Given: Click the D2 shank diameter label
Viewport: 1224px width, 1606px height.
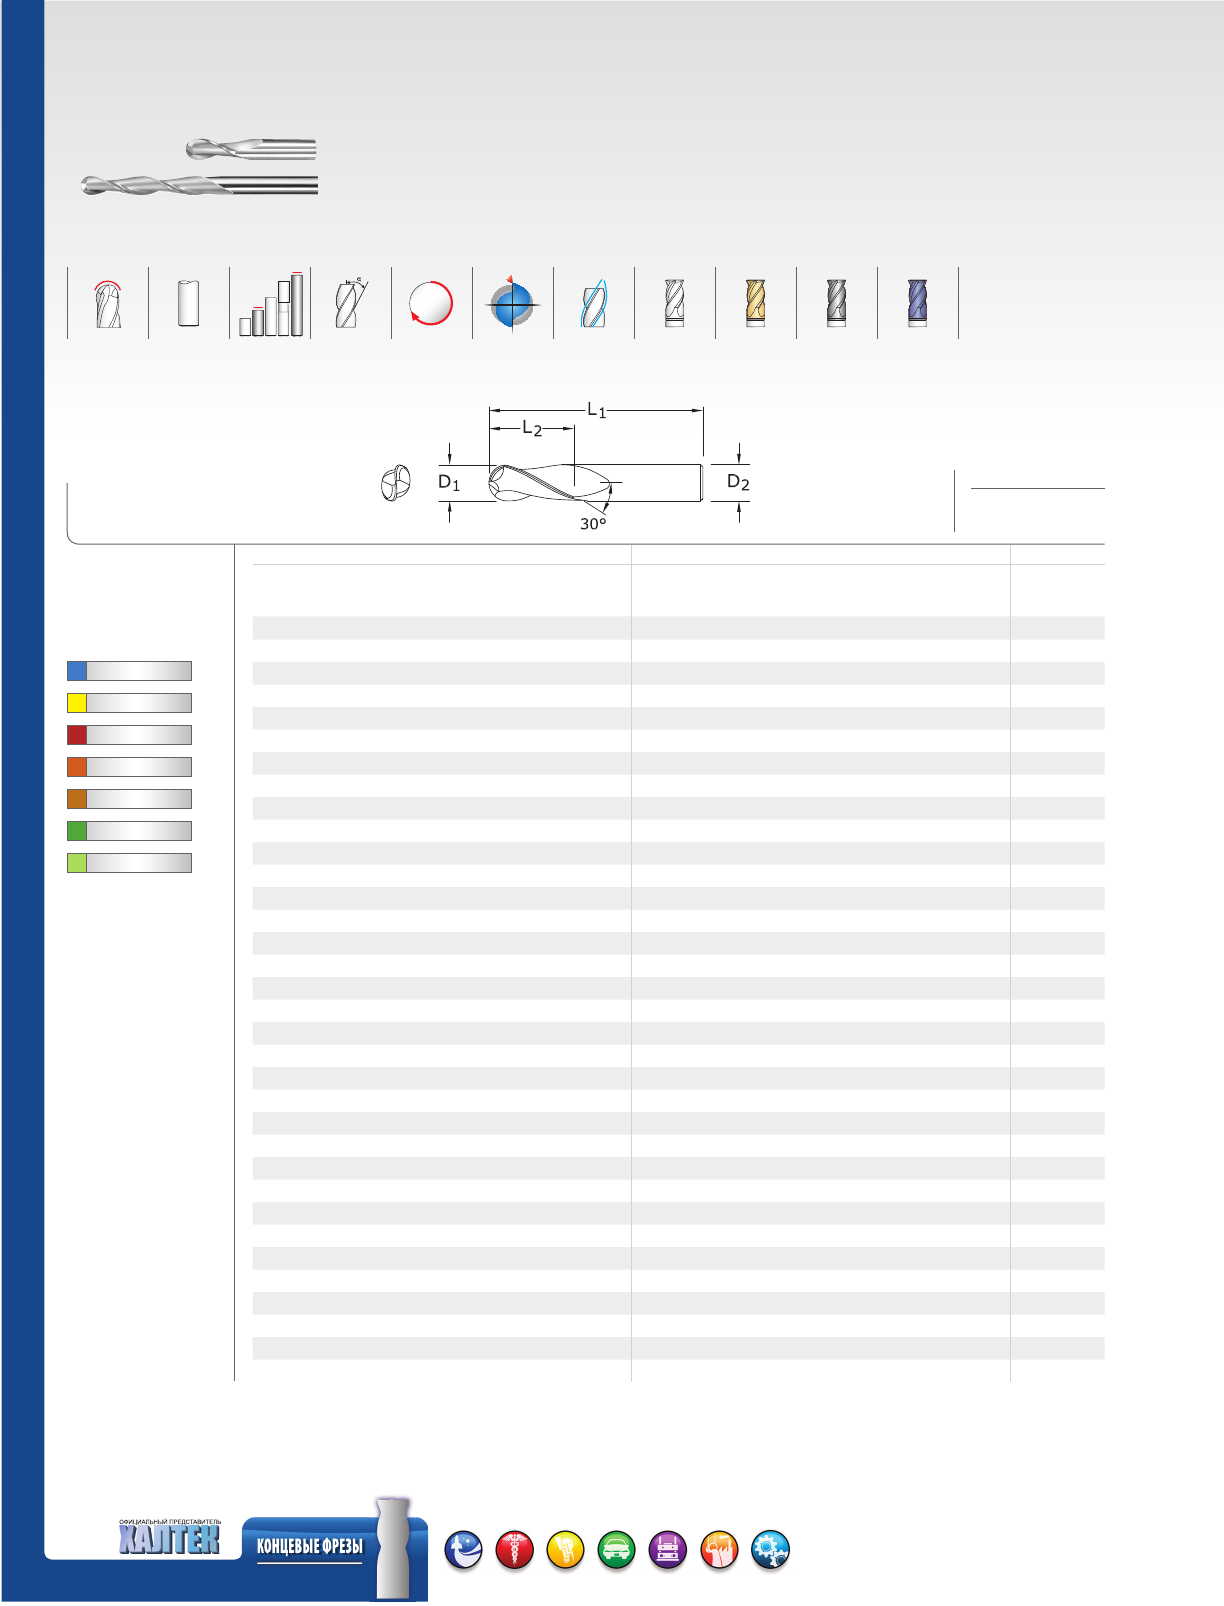Looking at the screenshot, I should 738,482.
